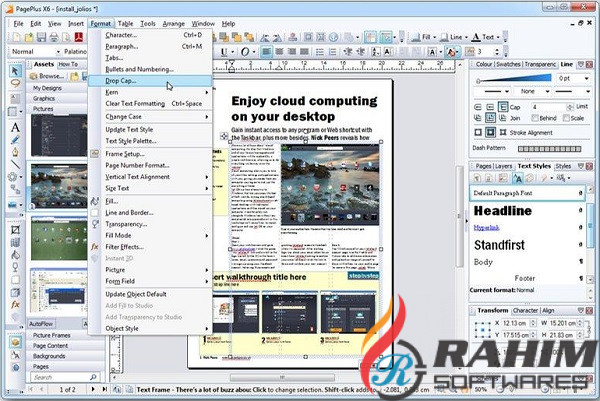Viewport: 600px width, 401px height.
Task: Switch to the Layers tab
Action: click(x=503, y=166)
